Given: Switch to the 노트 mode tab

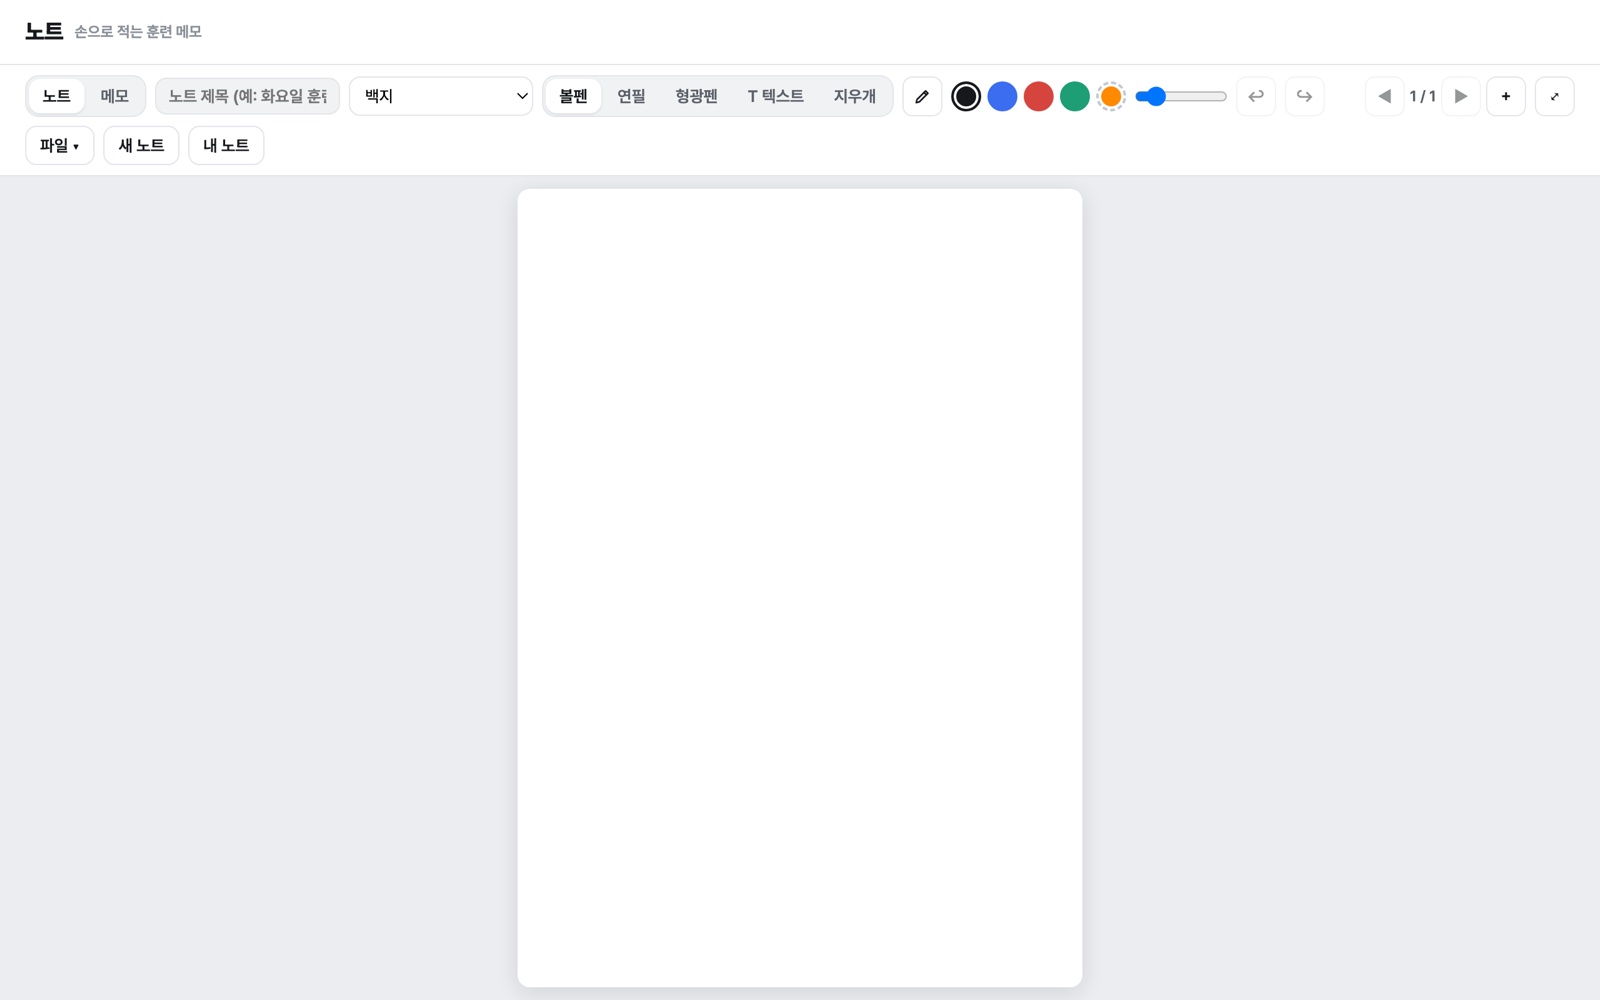Looking at the screenshot, I should [57, 96].
